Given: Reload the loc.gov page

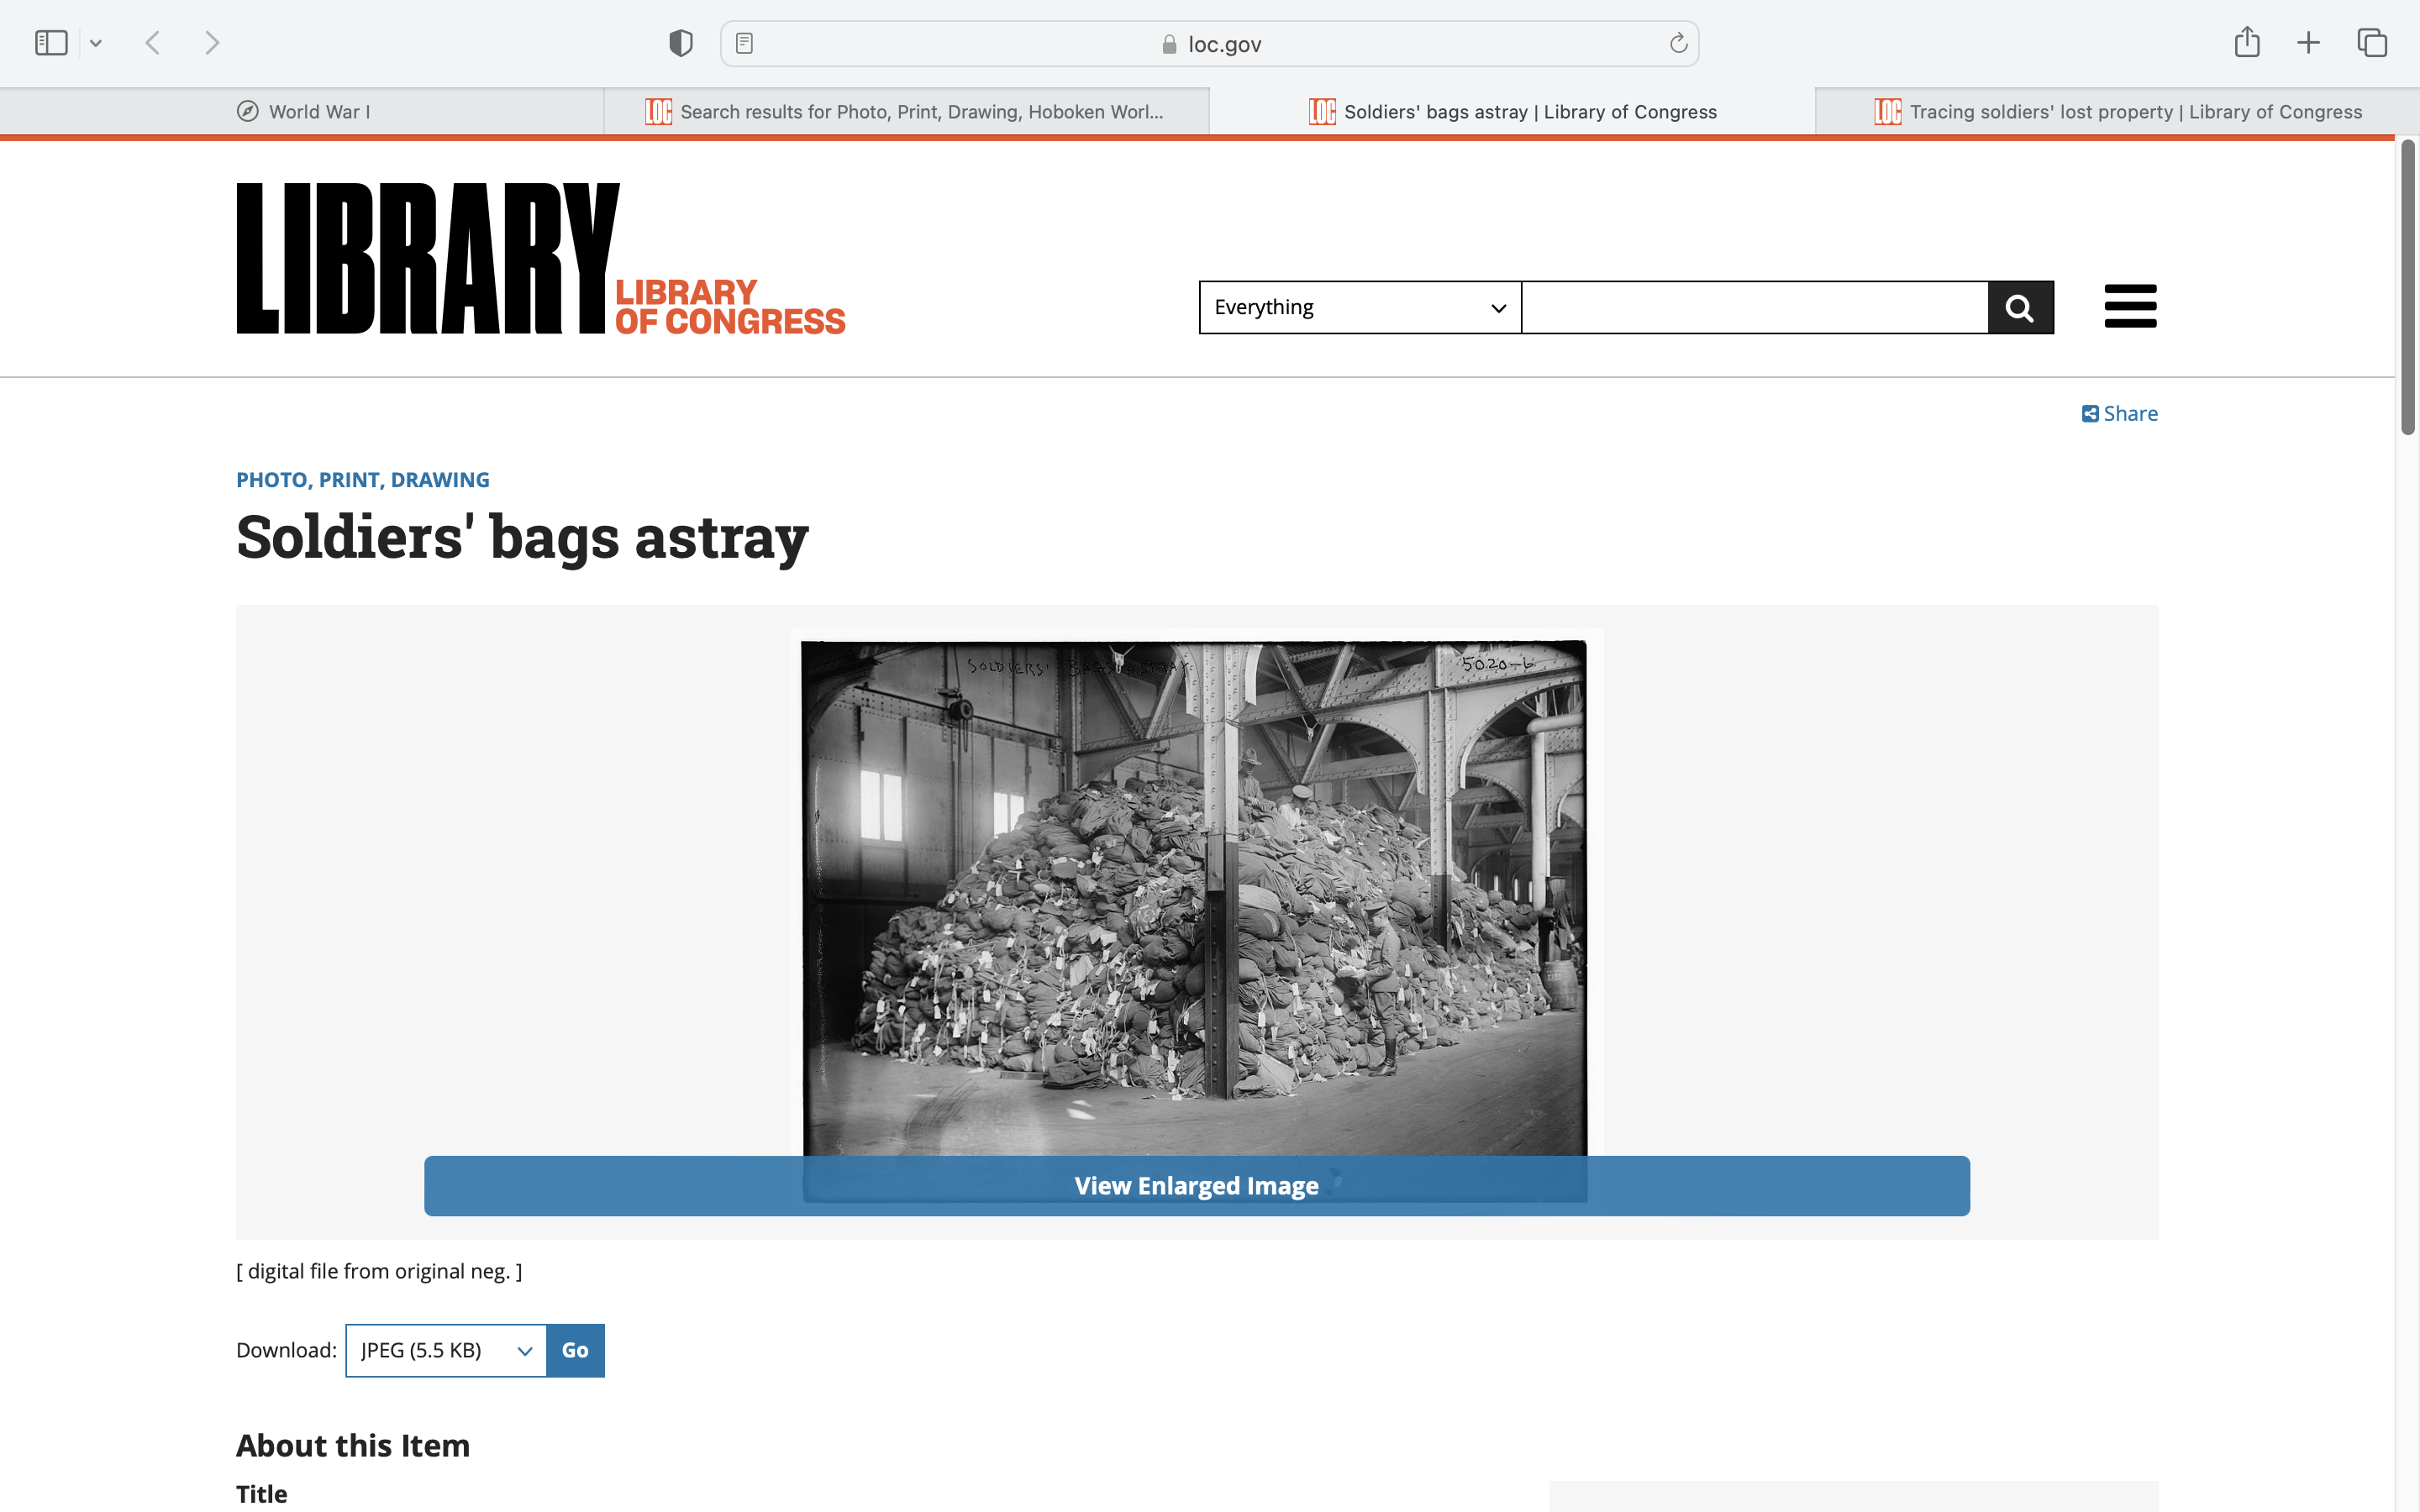Looking at the screenshot, I should (1678, 43).
